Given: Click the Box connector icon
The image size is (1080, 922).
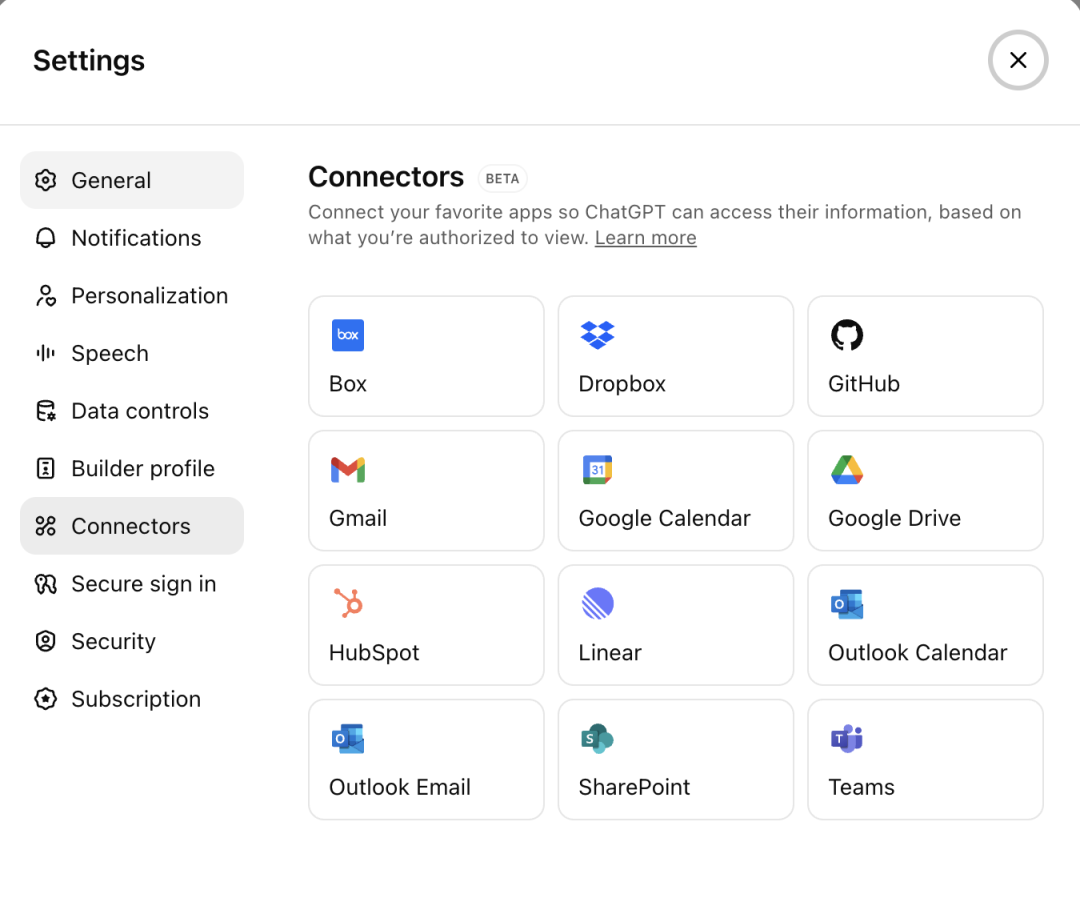Looking at the screenshot, I should point(348,335).
